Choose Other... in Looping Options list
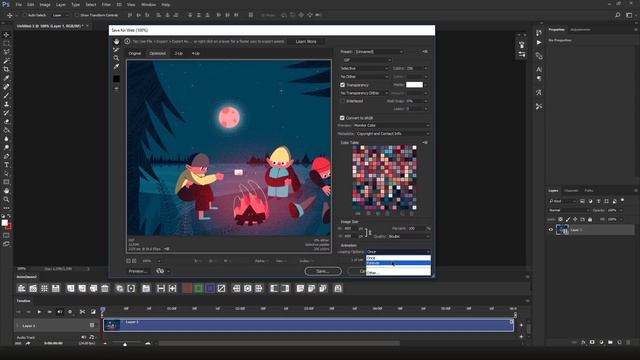The image size is (640, 360). coord(398,273)
